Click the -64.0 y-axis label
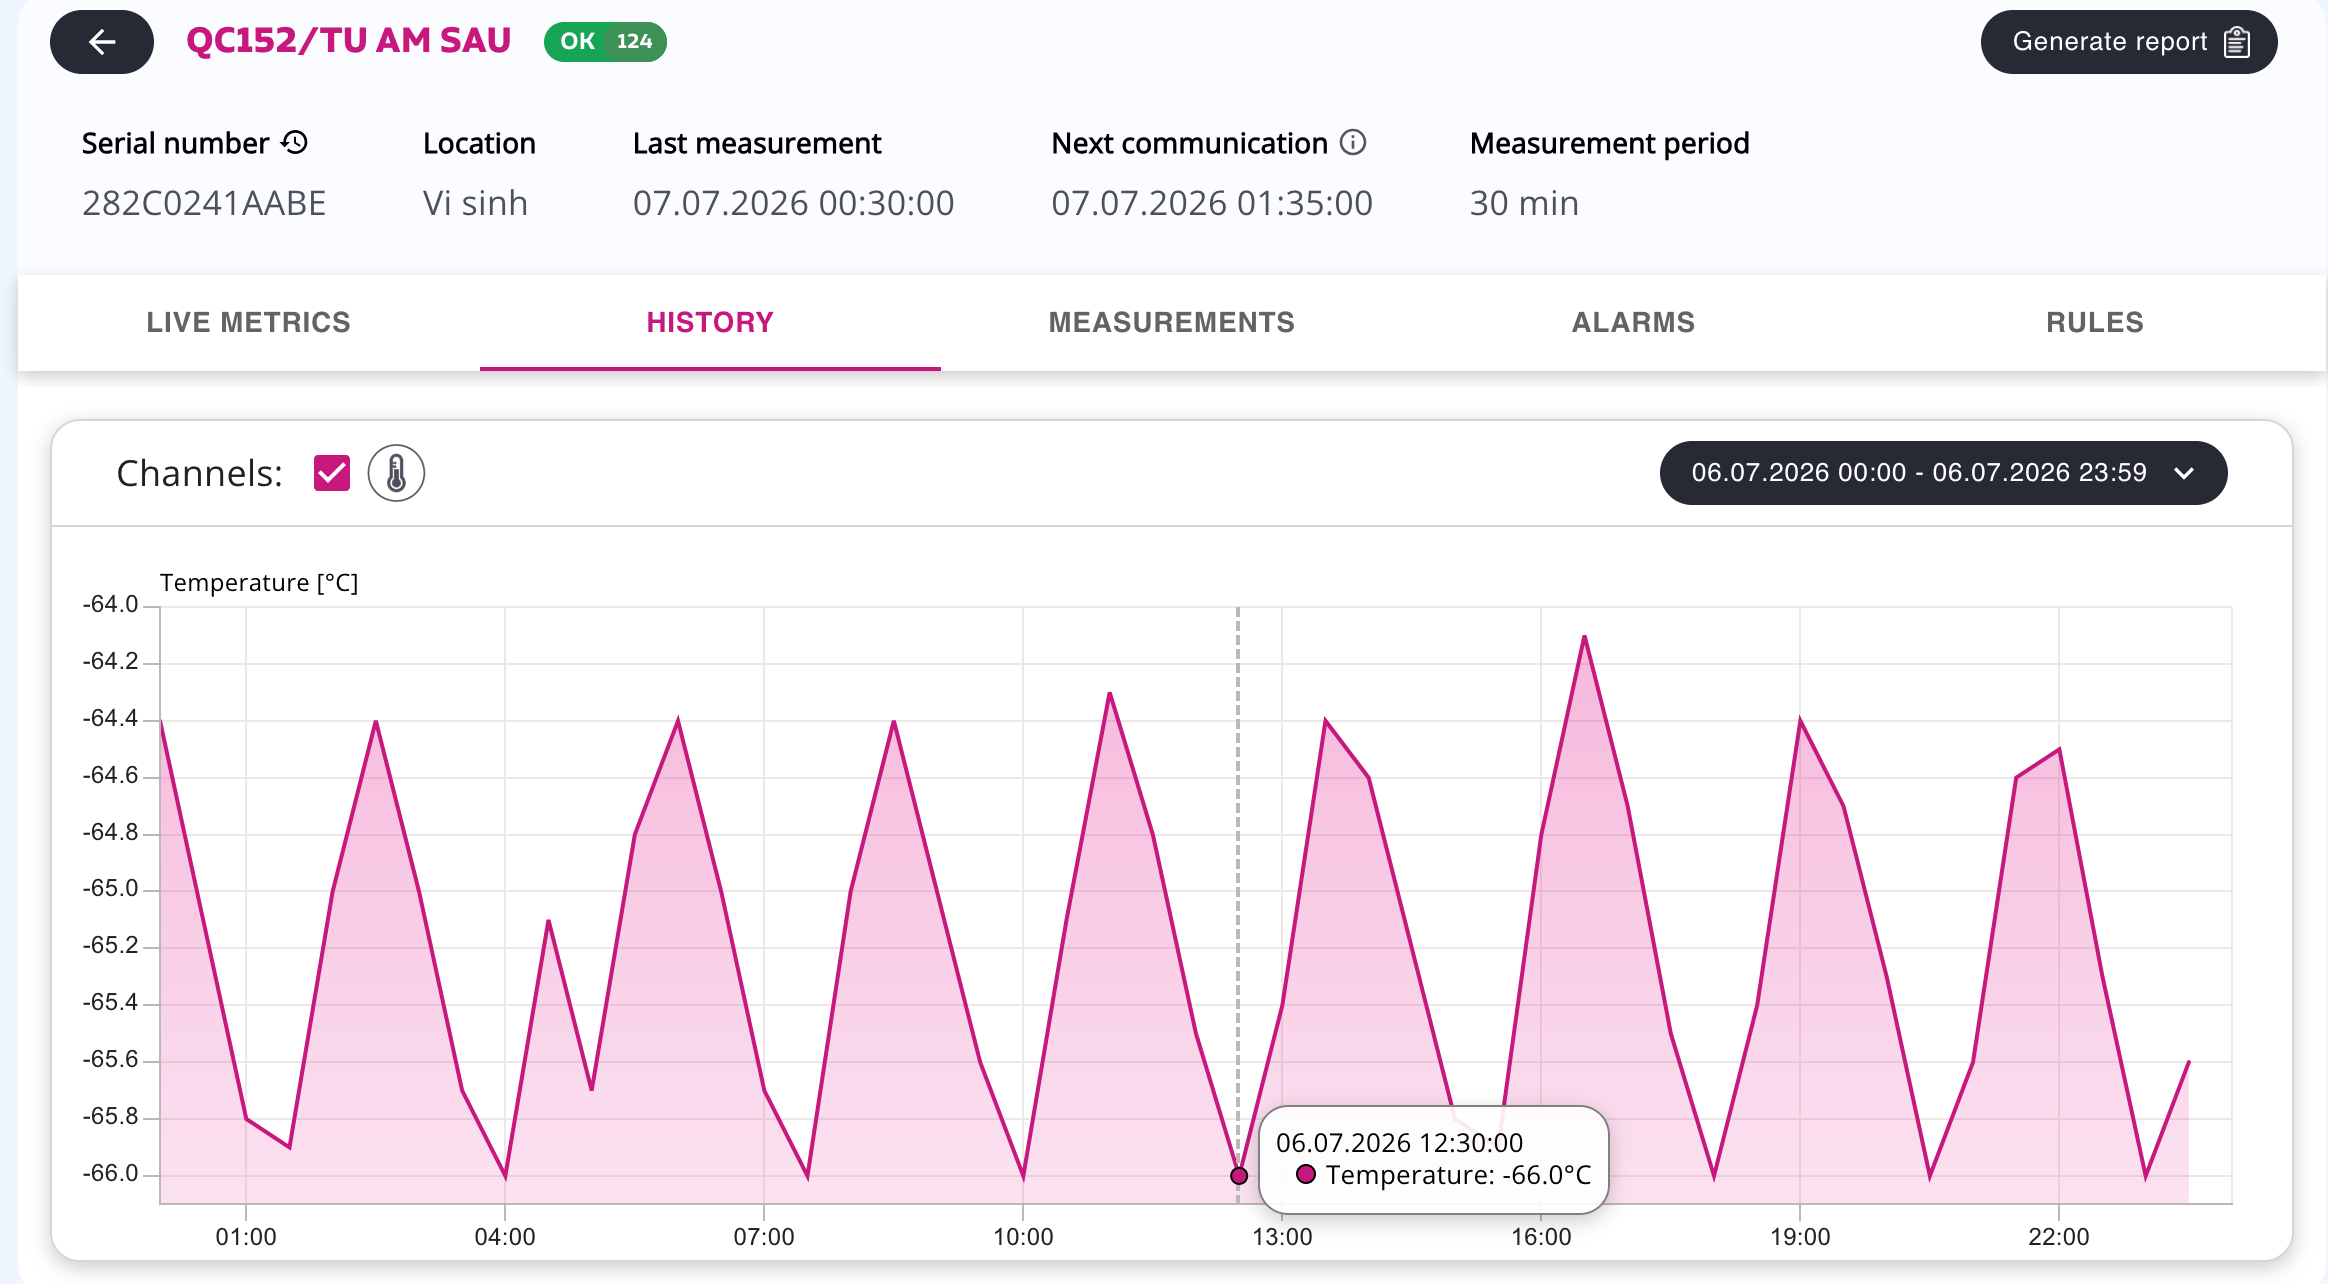 coord(110,604)
